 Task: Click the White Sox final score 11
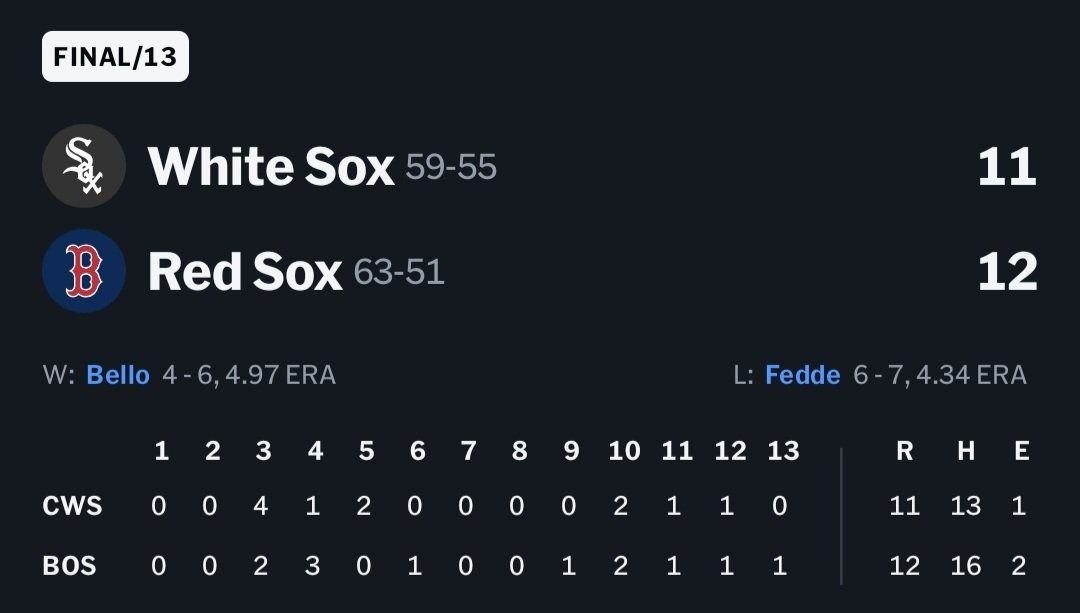coord(1007,167)
